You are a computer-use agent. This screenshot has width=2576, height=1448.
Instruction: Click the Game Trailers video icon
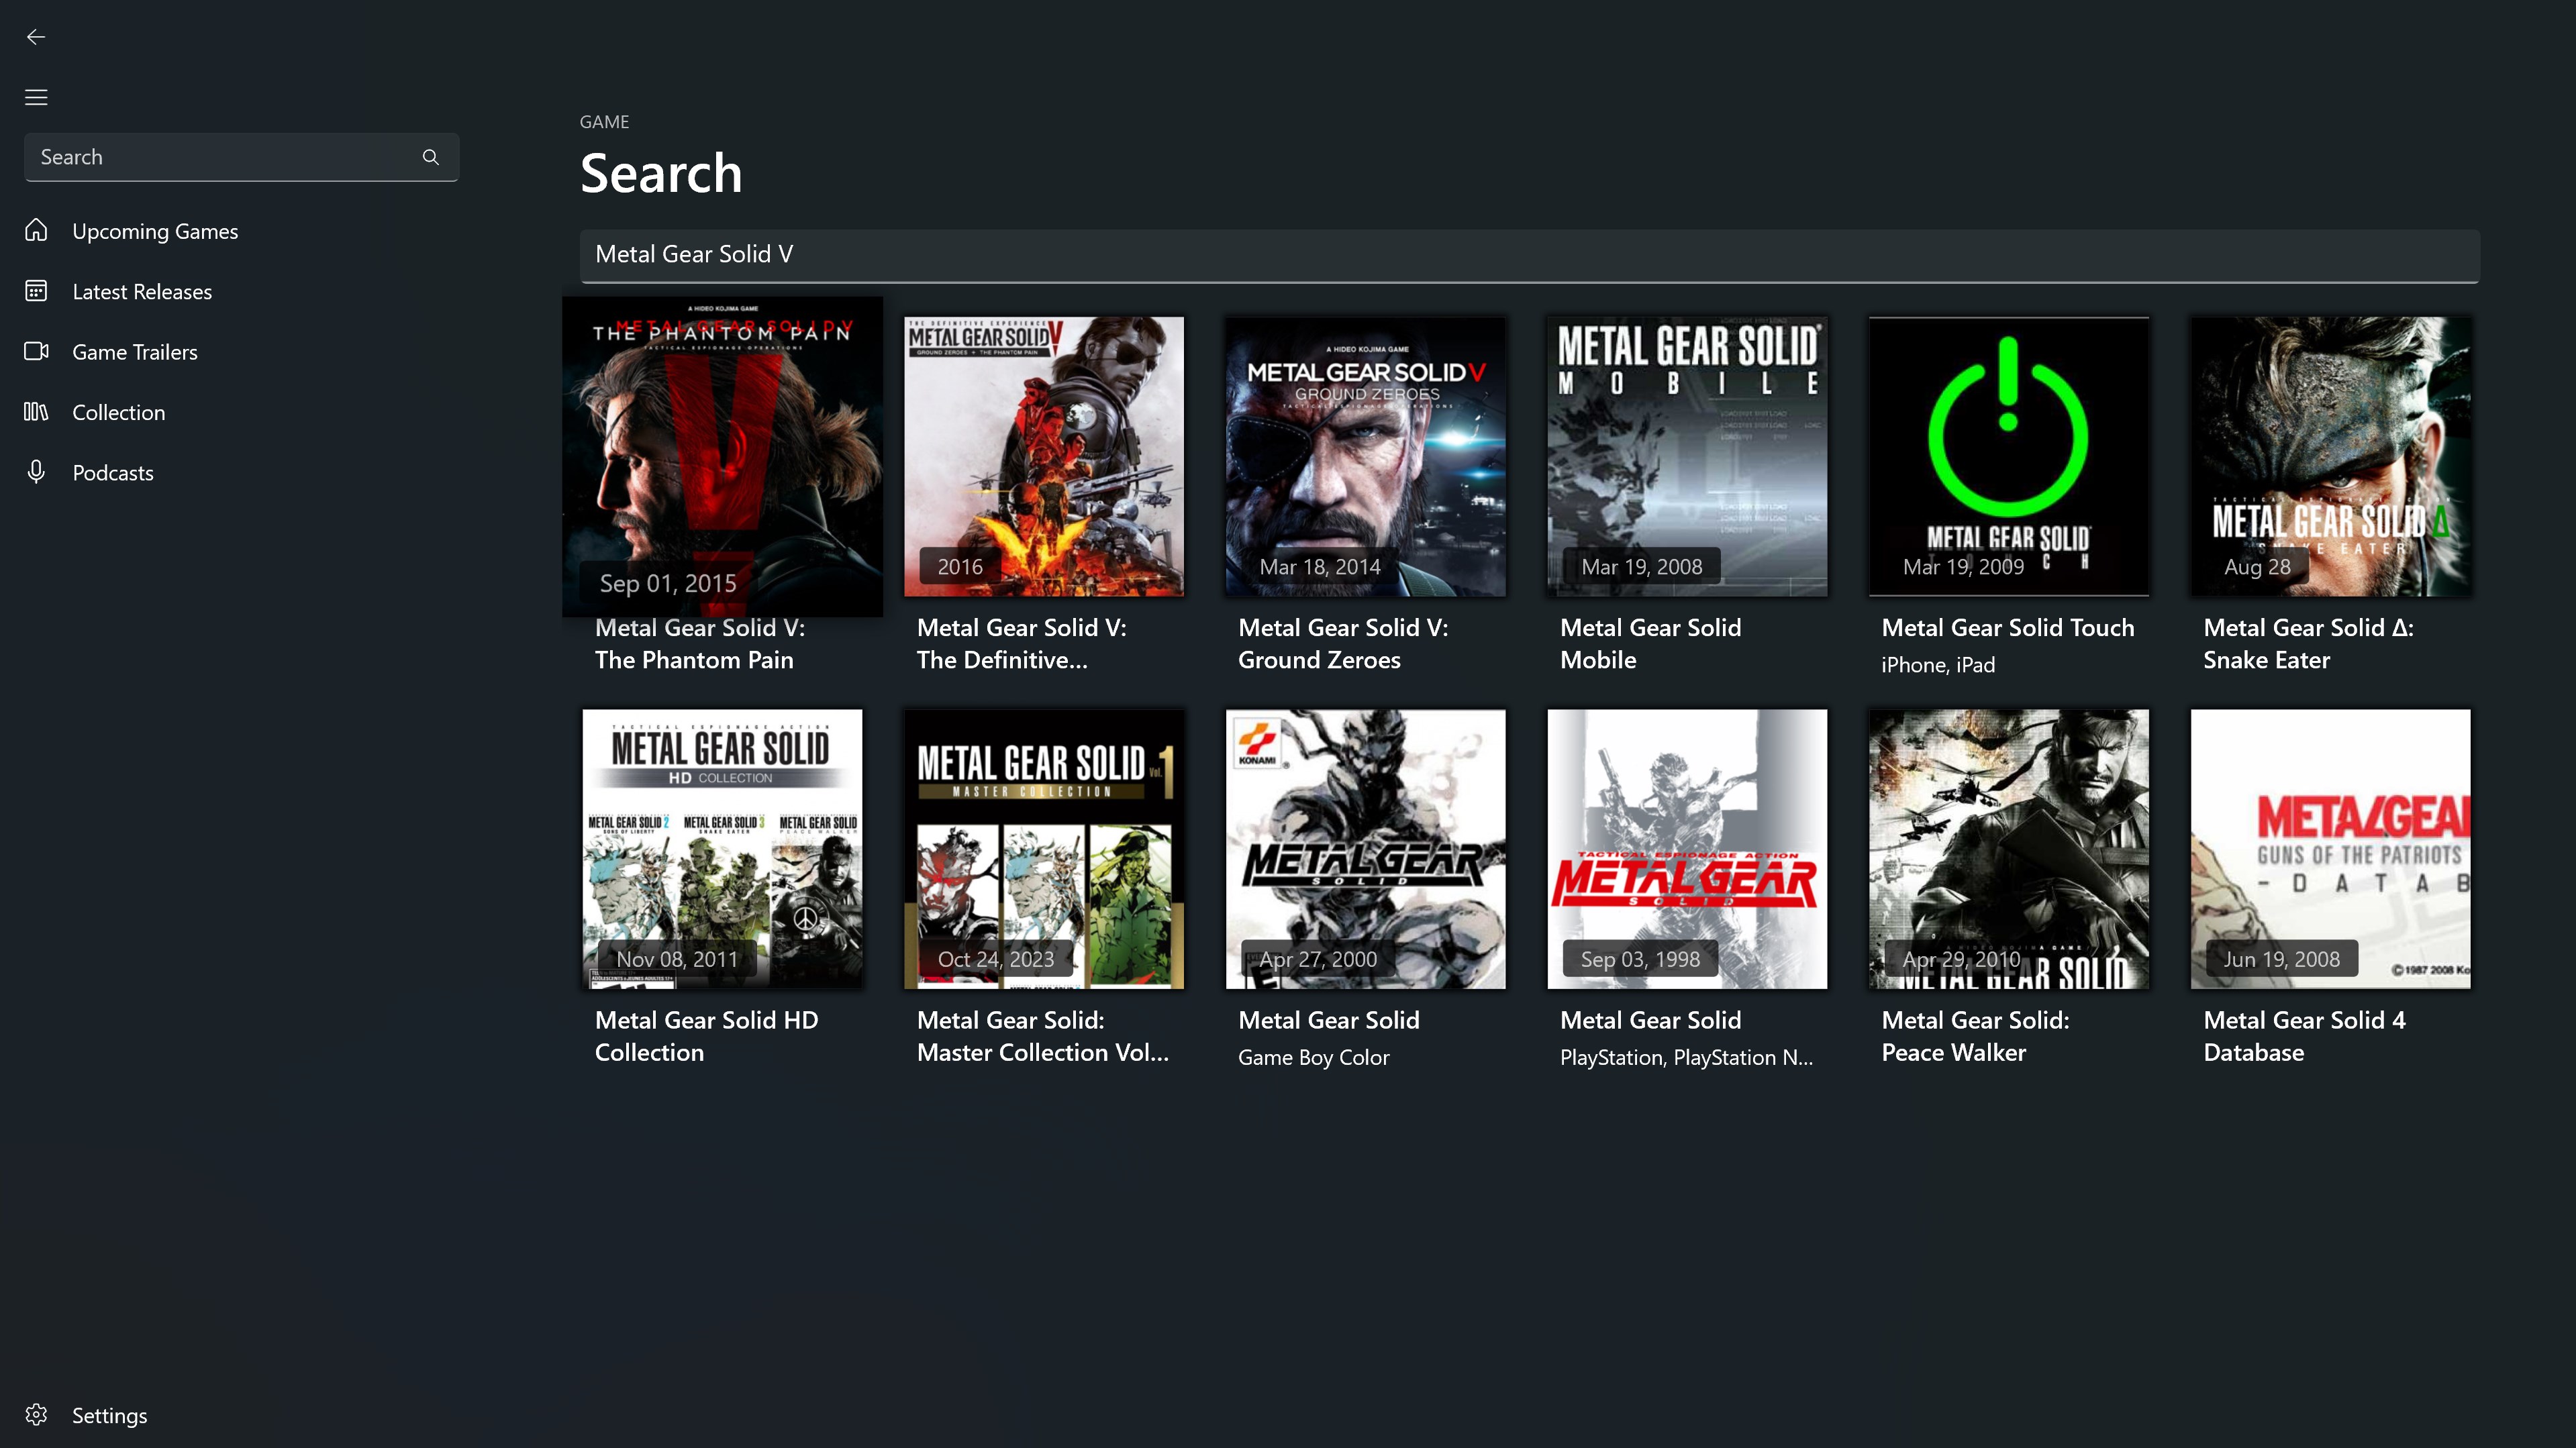click(x=36, y=351)
